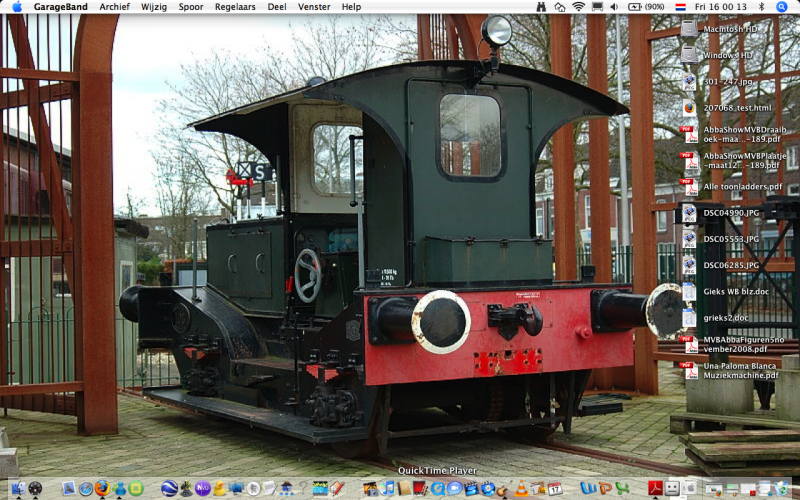Select the AbbaShowMVBPlaatje PDF file
The height and width of the screenshot is (500, 800).
coord(689,160)
